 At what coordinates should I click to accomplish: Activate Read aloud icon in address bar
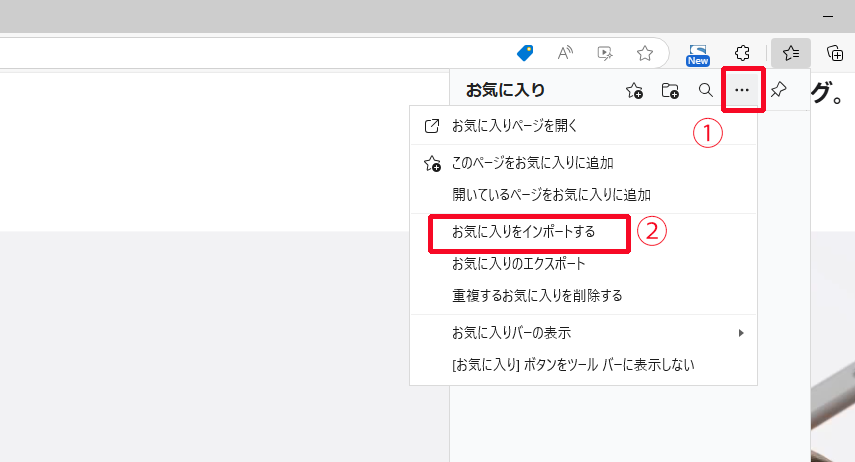tap(565, 53)
